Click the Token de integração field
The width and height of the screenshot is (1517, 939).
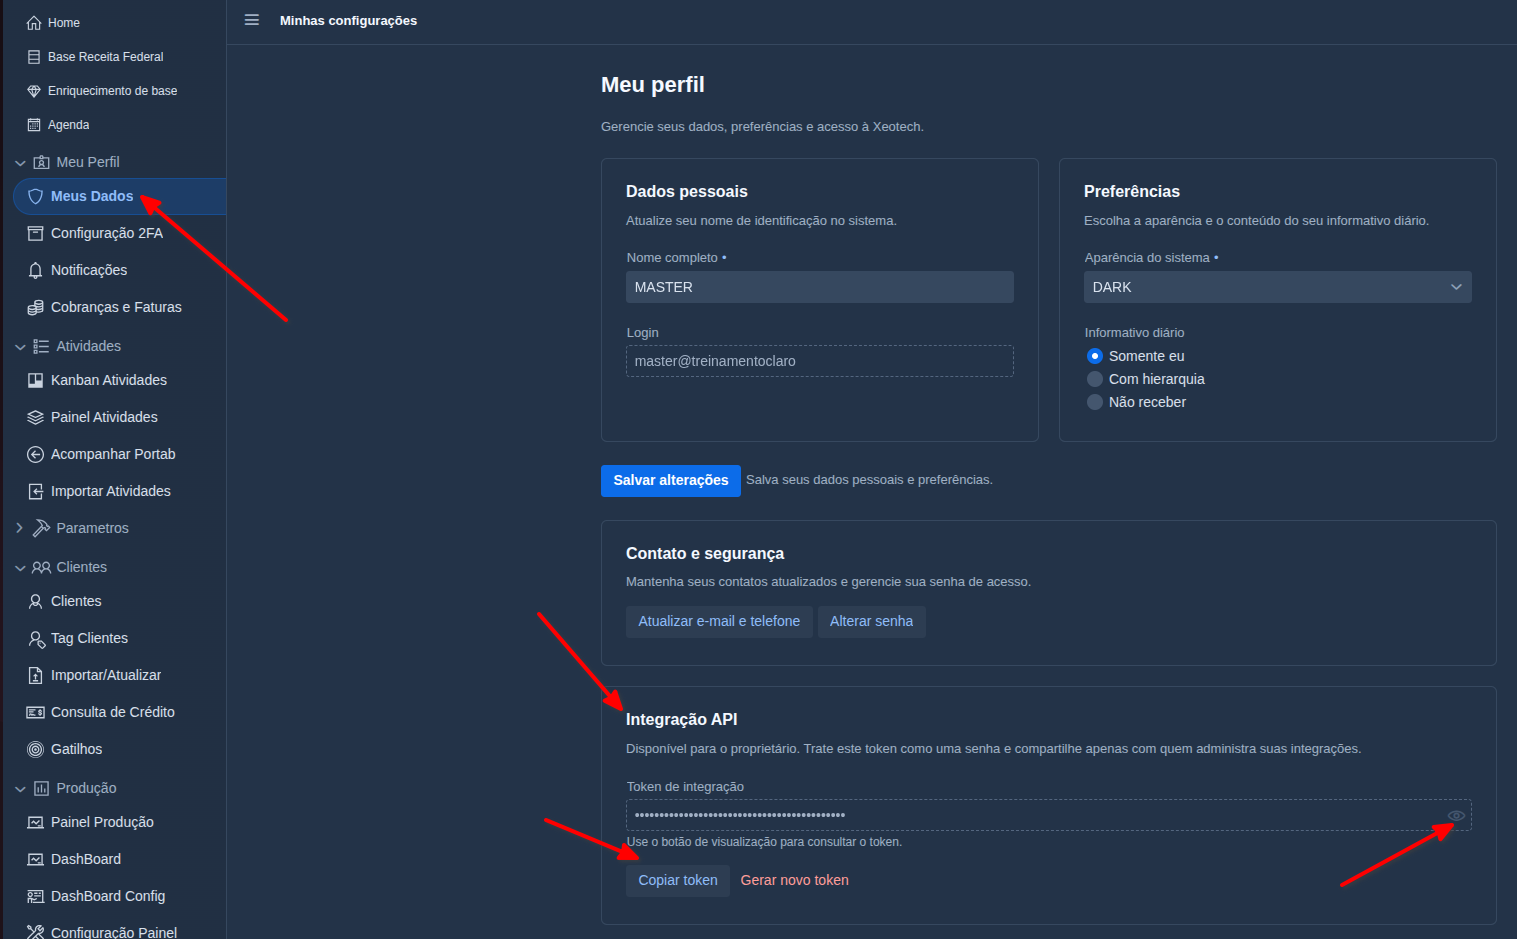[1049, 815]
